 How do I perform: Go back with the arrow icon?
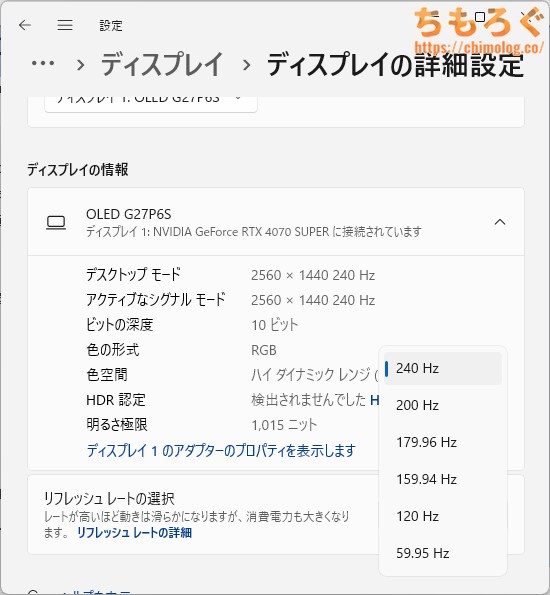(25, 25)
